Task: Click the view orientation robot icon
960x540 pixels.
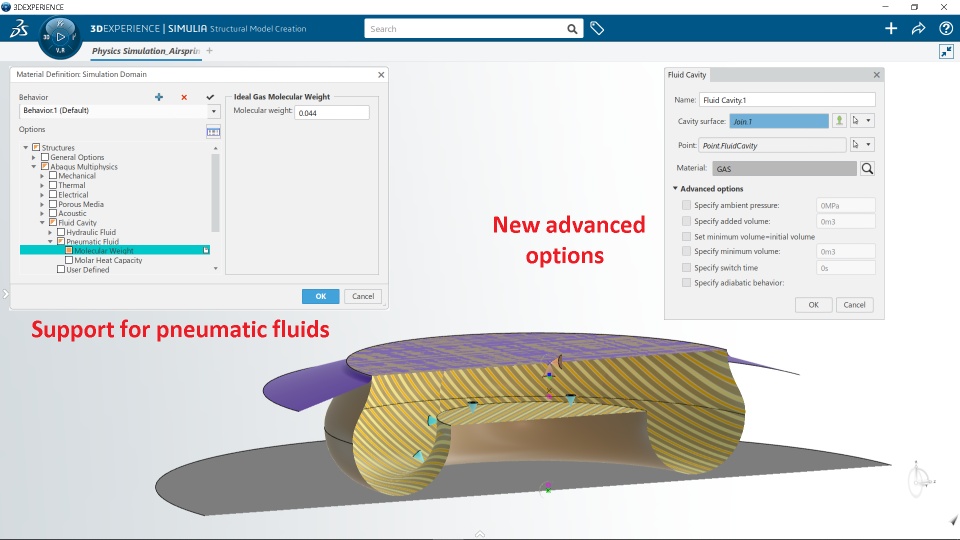Action: tap(918, 479)
